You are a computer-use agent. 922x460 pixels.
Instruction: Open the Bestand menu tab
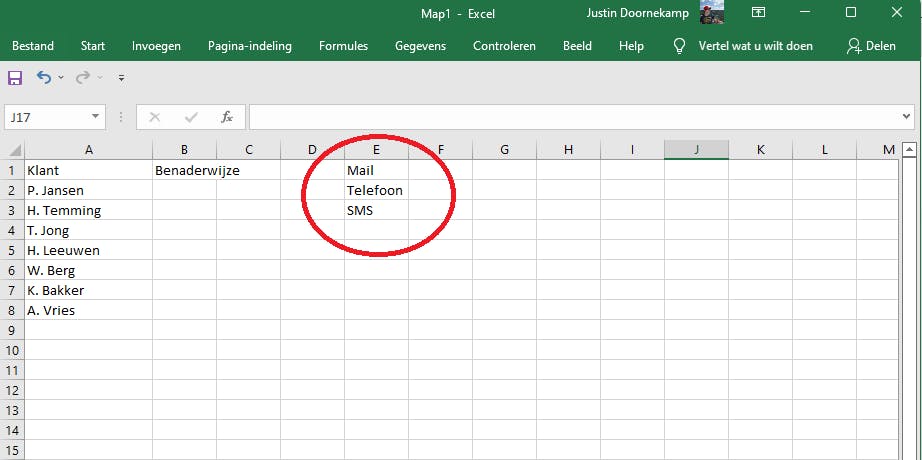pos(33,46)
